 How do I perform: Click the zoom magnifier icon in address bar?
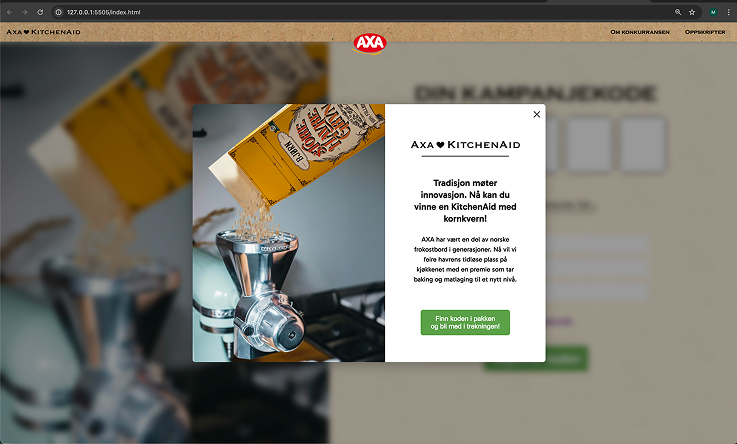[678, 12]
